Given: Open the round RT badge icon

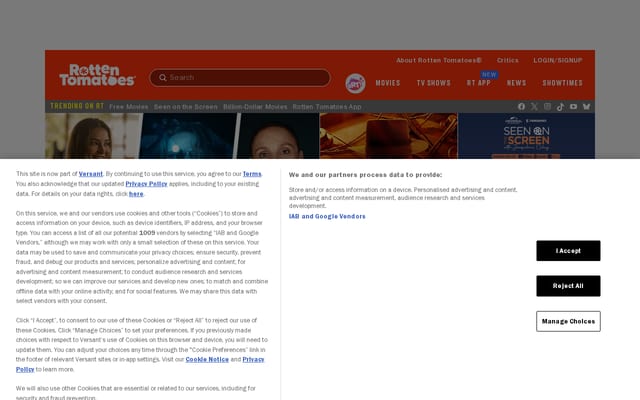Looking at the screenshot, I should point(355,83).
